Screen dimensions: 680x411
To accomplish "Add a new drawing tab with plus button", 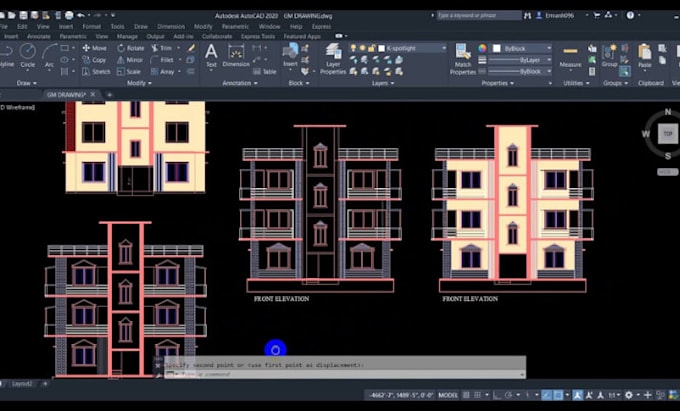I will 109,95.
